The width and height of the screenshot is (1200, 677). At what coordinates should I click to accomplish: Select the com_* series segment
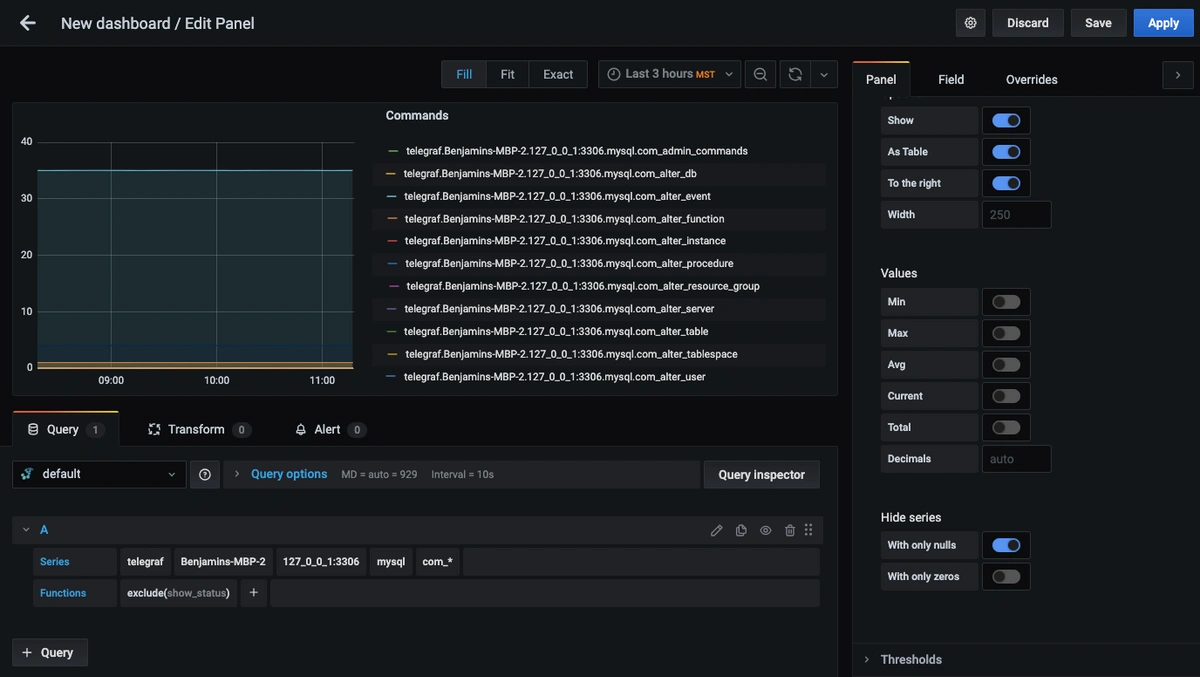[x=437, y=562]
